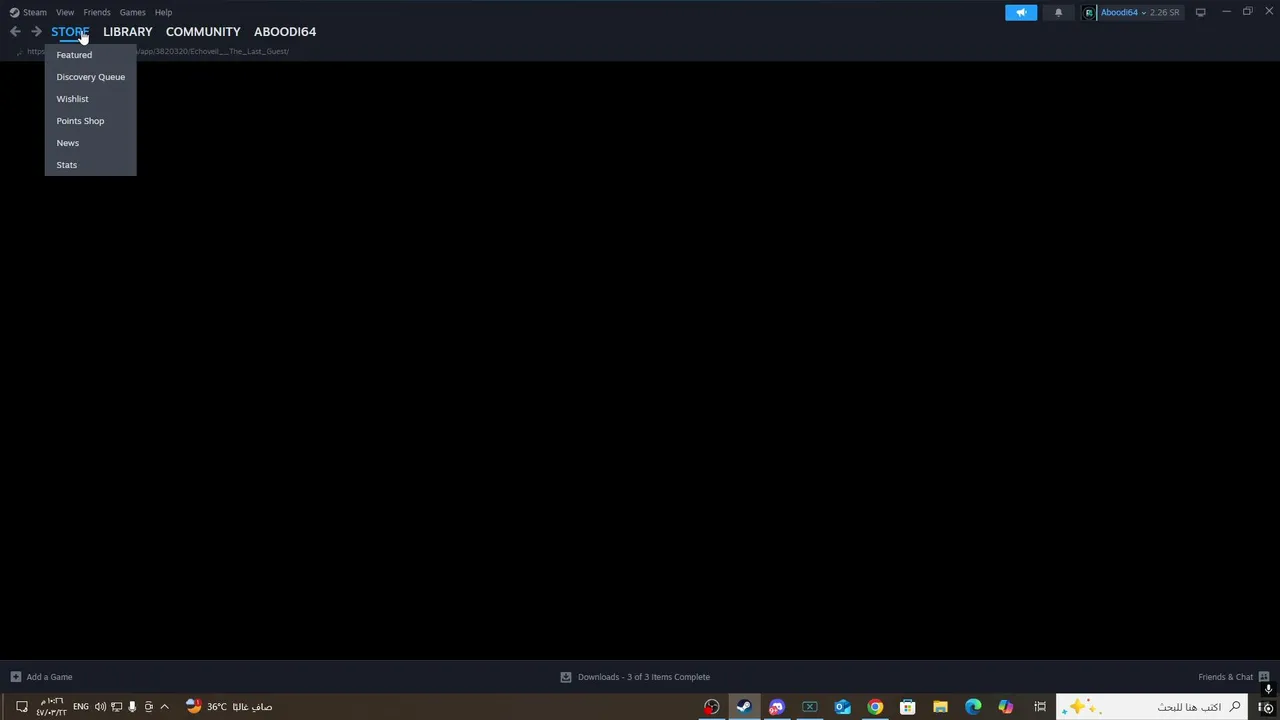Open Microsoft Edge from taskbar
Viewport: 1280px width, 720px height.
(x=973, y=707)
